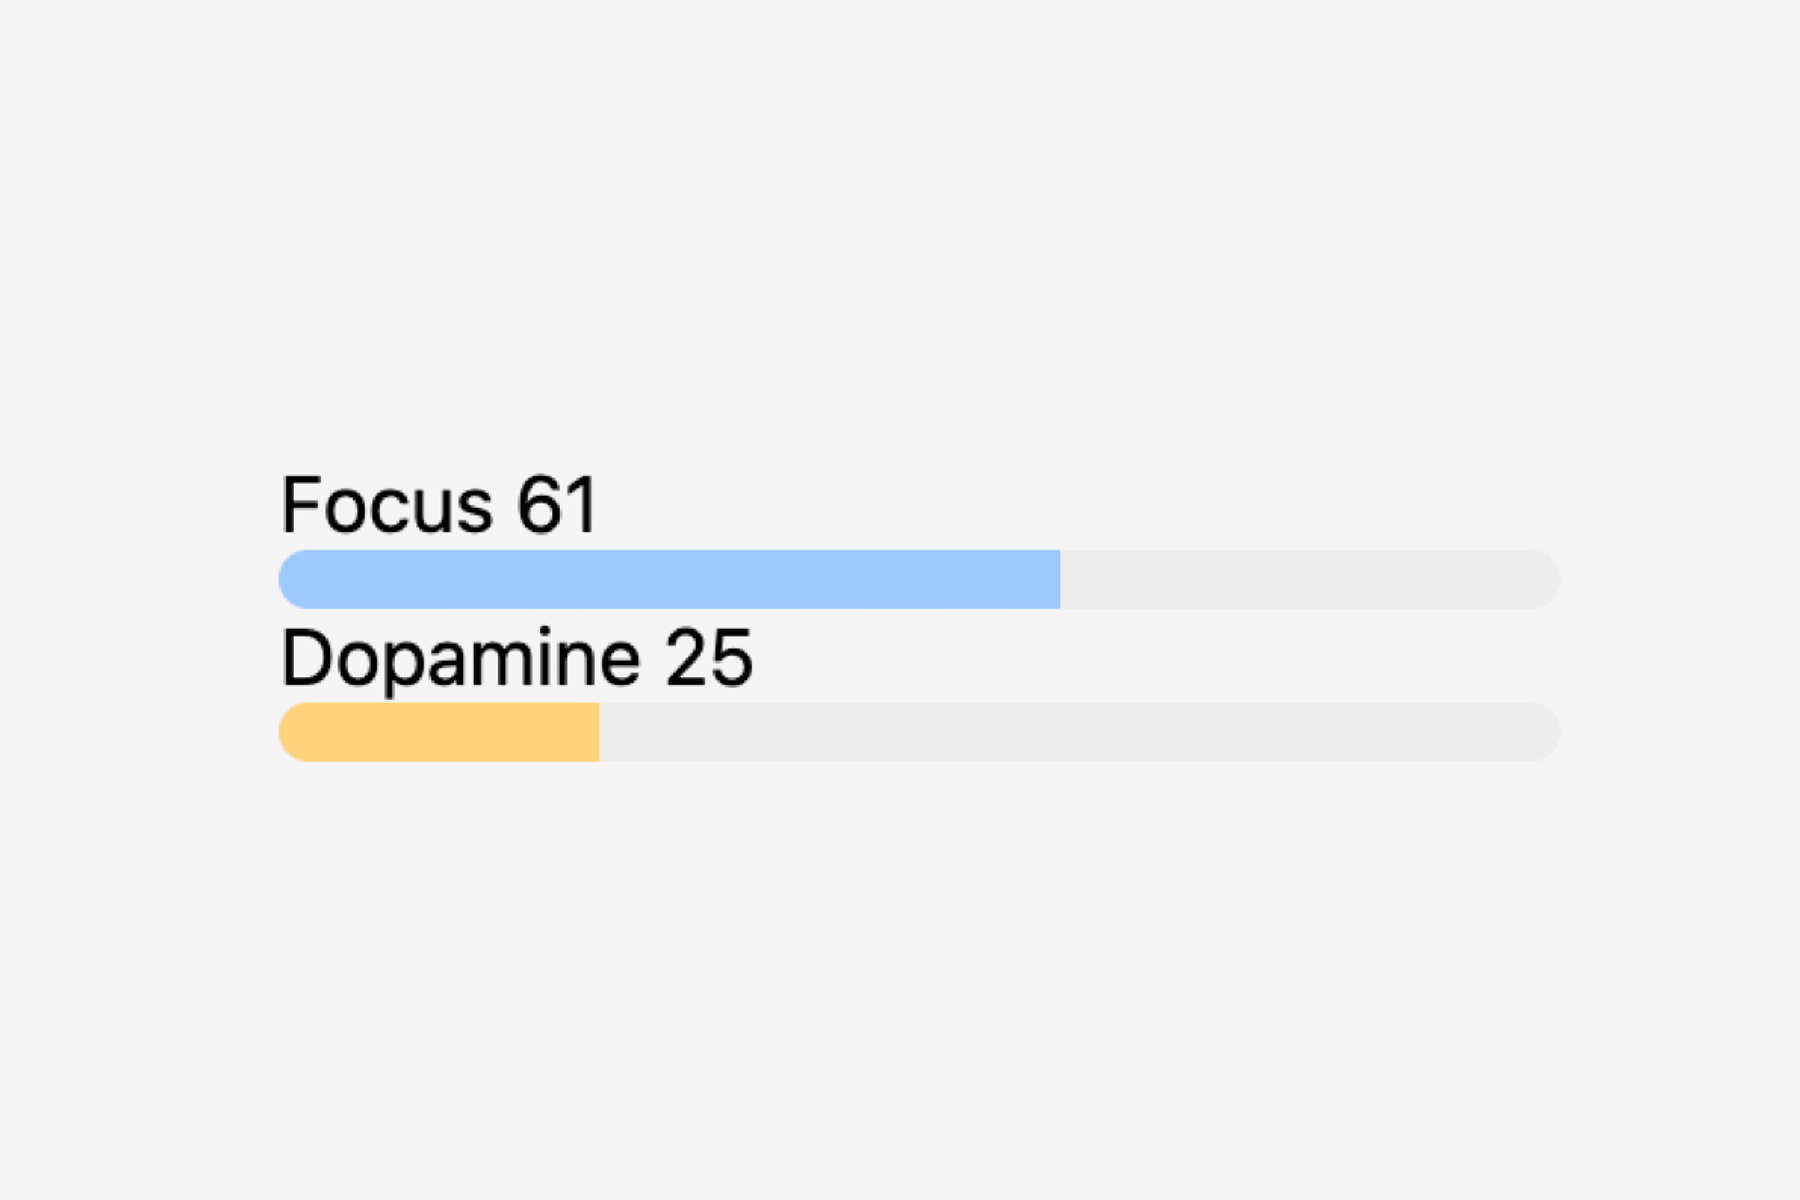Click the word Focus
The image size is (1800, 1200).
click(x=387, y=505)
